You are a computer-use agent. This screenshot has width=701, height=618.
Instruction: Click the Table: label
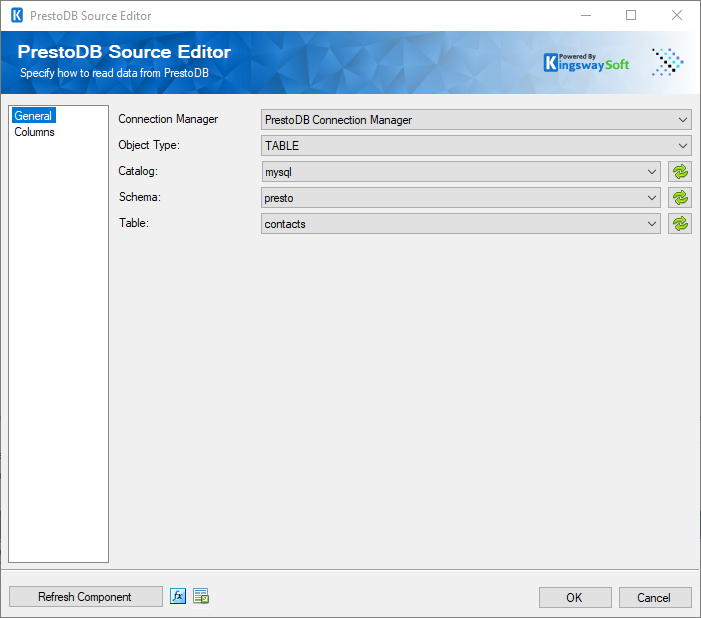[x=134, y=223]
